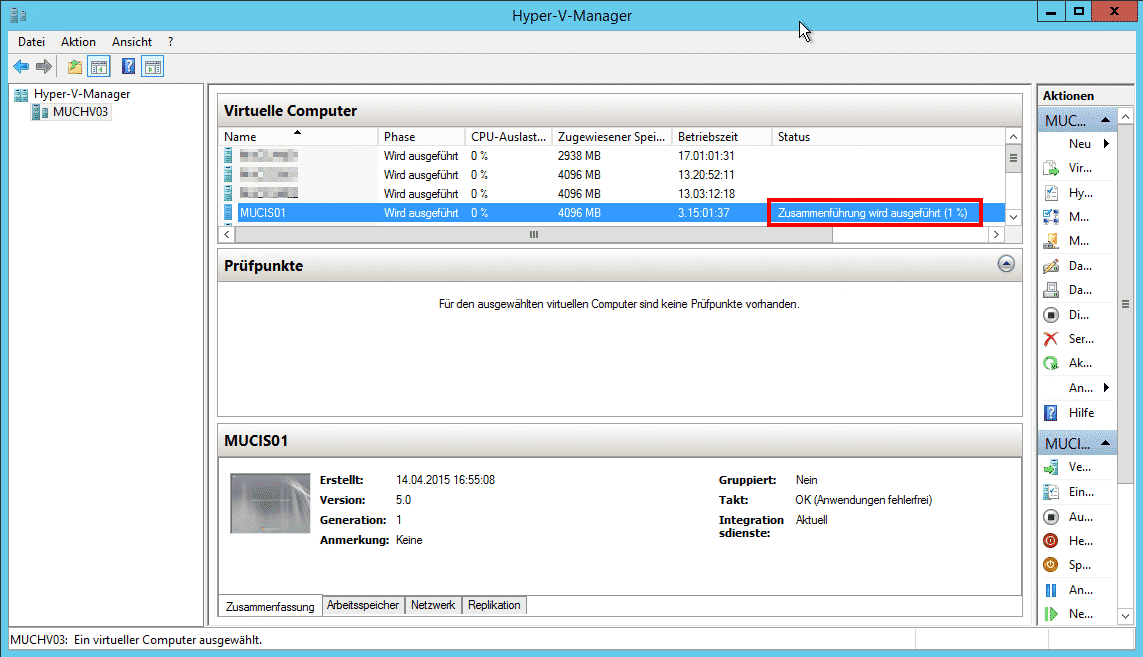Click the Di... stop service action

(1077, 315)
